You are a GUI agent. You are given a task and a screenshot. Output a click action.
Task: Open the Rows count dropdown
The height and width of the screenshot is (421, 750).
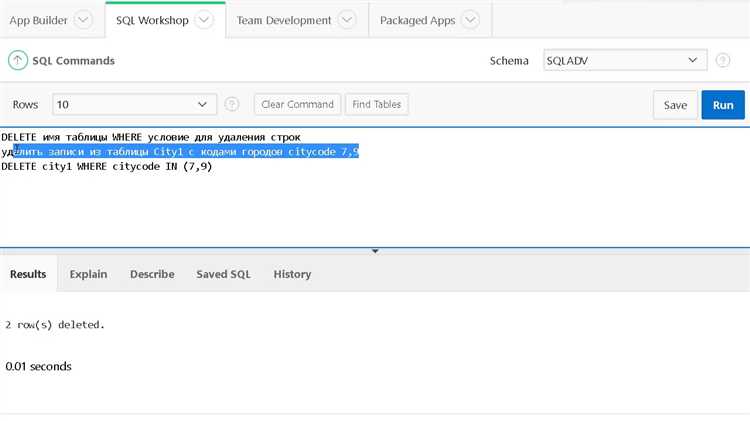point(134,104)
